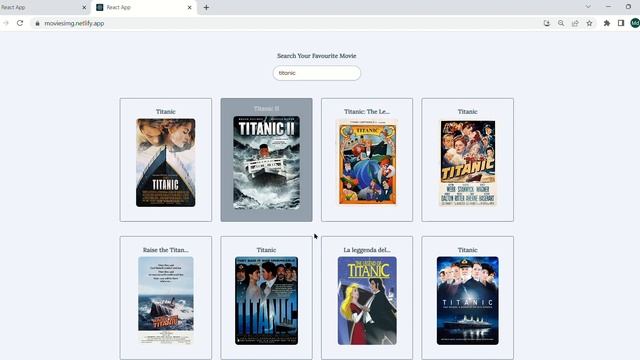This screenshot has width=640, height=360.
Task: Click the install app icon in address bar
Action: (x=547, y=23)
